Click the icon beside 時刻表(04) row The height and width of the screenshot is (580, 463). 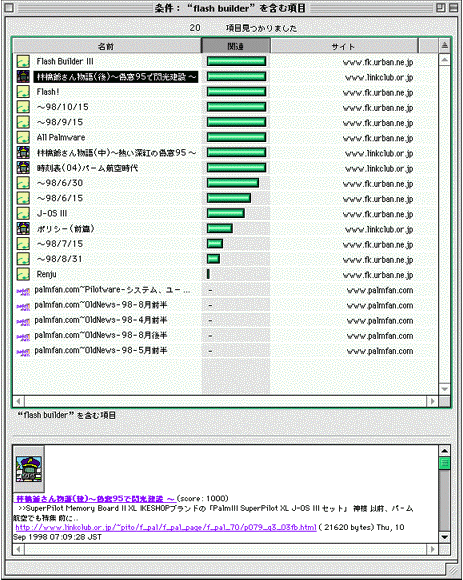click(x=23, y=168)
